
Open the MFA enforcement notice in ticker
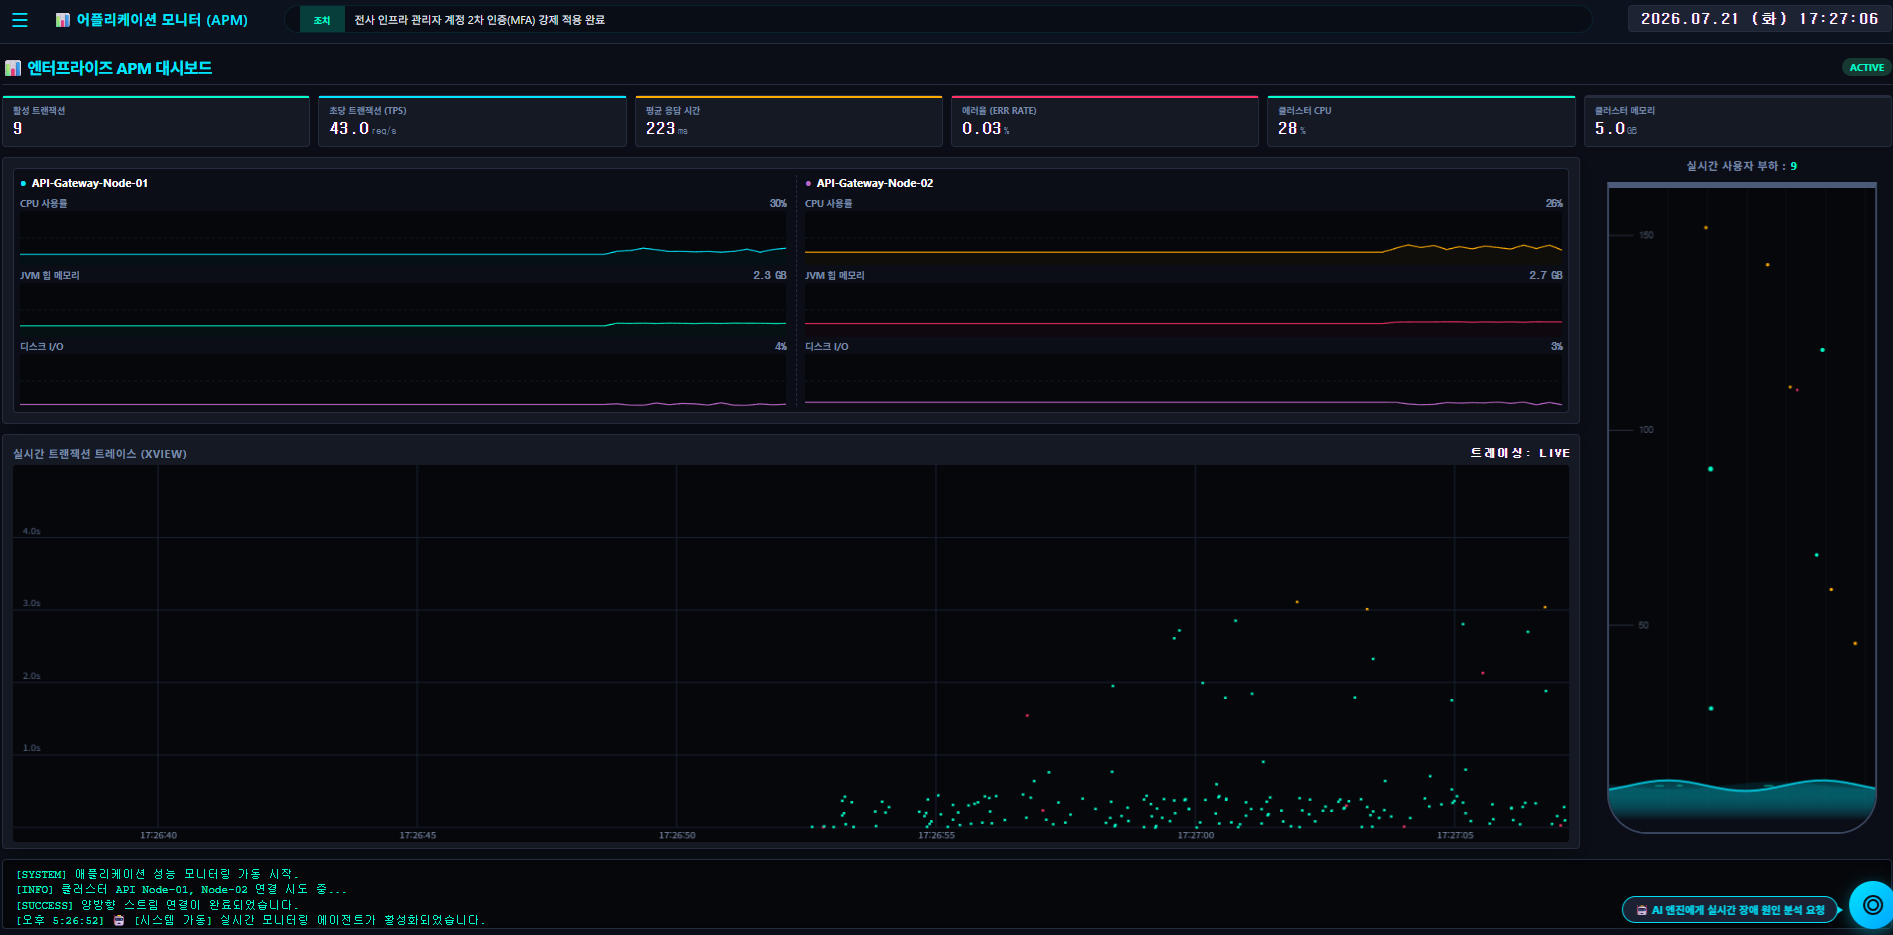[x=479, y=20]
